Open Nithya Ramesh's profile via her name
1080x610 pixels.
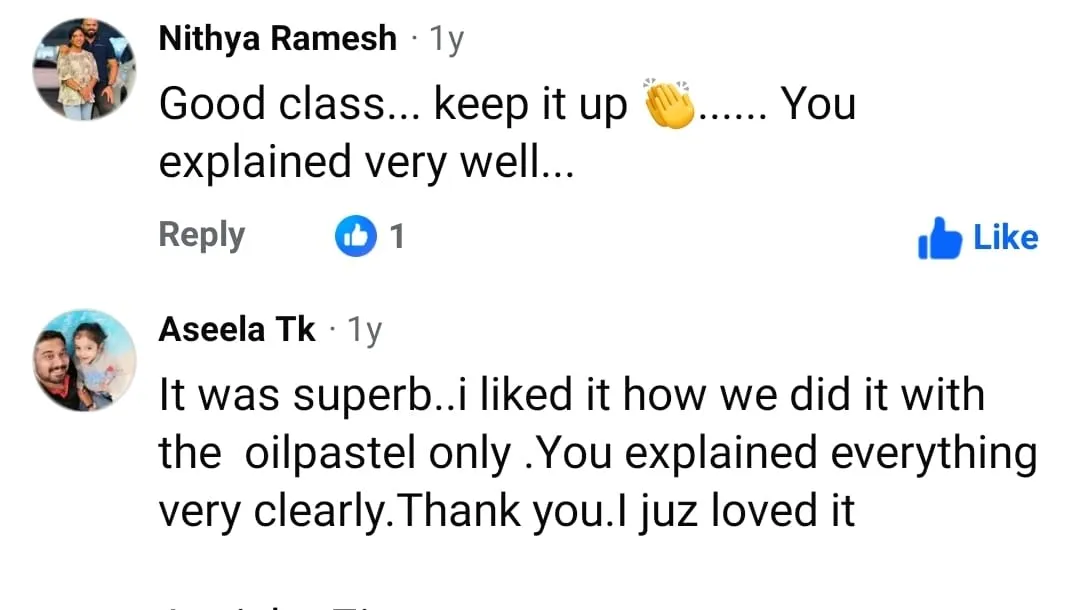point(277,39)
